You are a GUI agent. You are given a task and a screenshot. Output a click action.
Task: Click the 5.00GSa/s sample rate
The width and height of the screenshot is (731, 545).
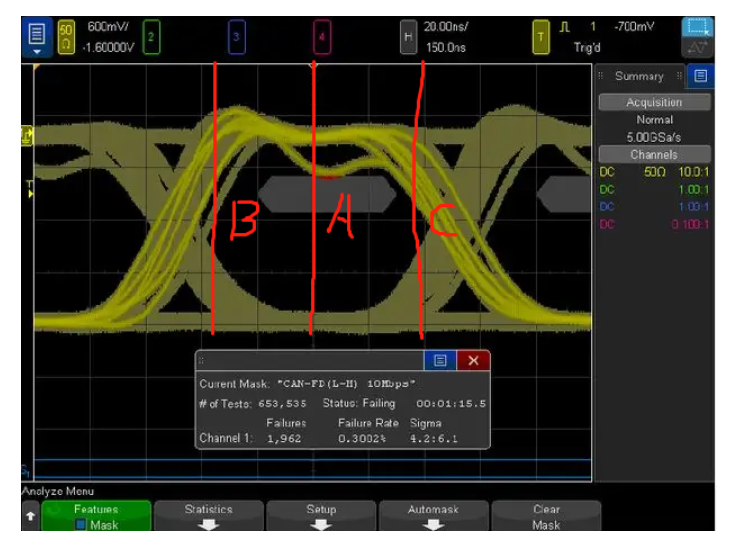click(654, 138)
